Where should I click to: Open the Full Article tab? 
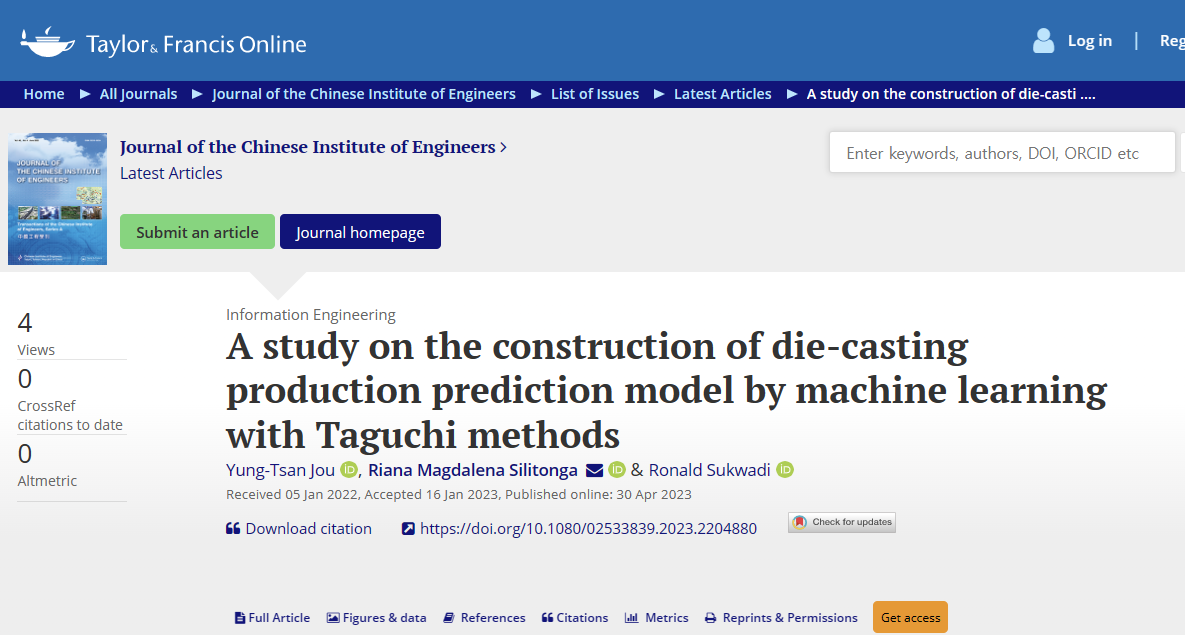(x=272, y=618)
